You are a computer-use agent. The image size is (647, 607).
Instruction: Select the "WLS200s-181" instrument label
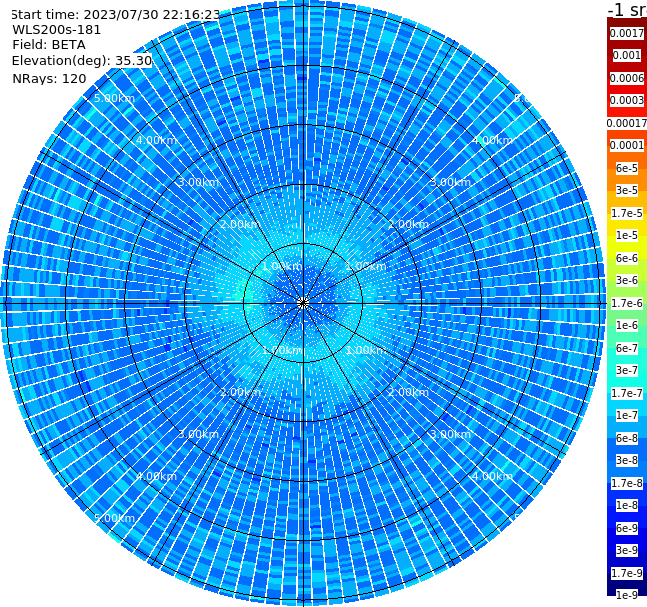[x=57, y=30]
